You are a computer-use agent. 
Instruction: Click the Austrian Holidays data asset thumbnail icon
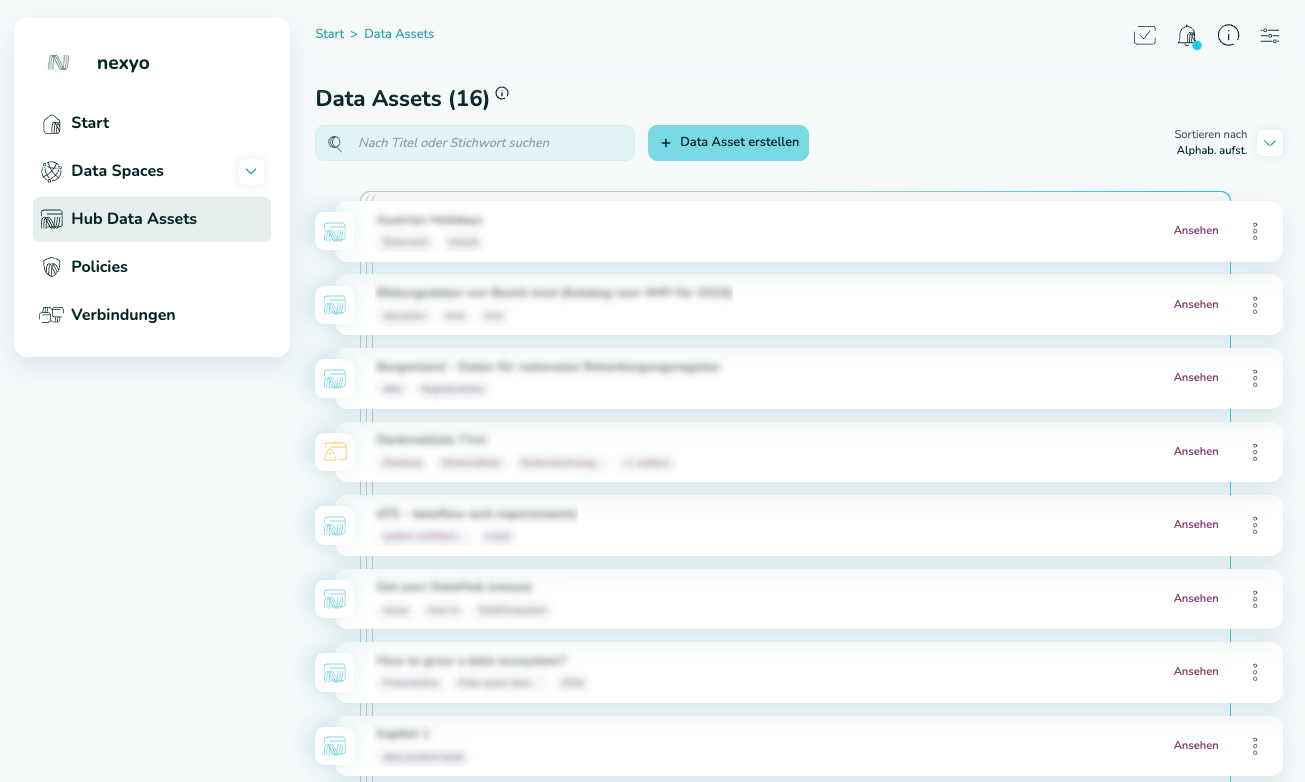point(334,231)
